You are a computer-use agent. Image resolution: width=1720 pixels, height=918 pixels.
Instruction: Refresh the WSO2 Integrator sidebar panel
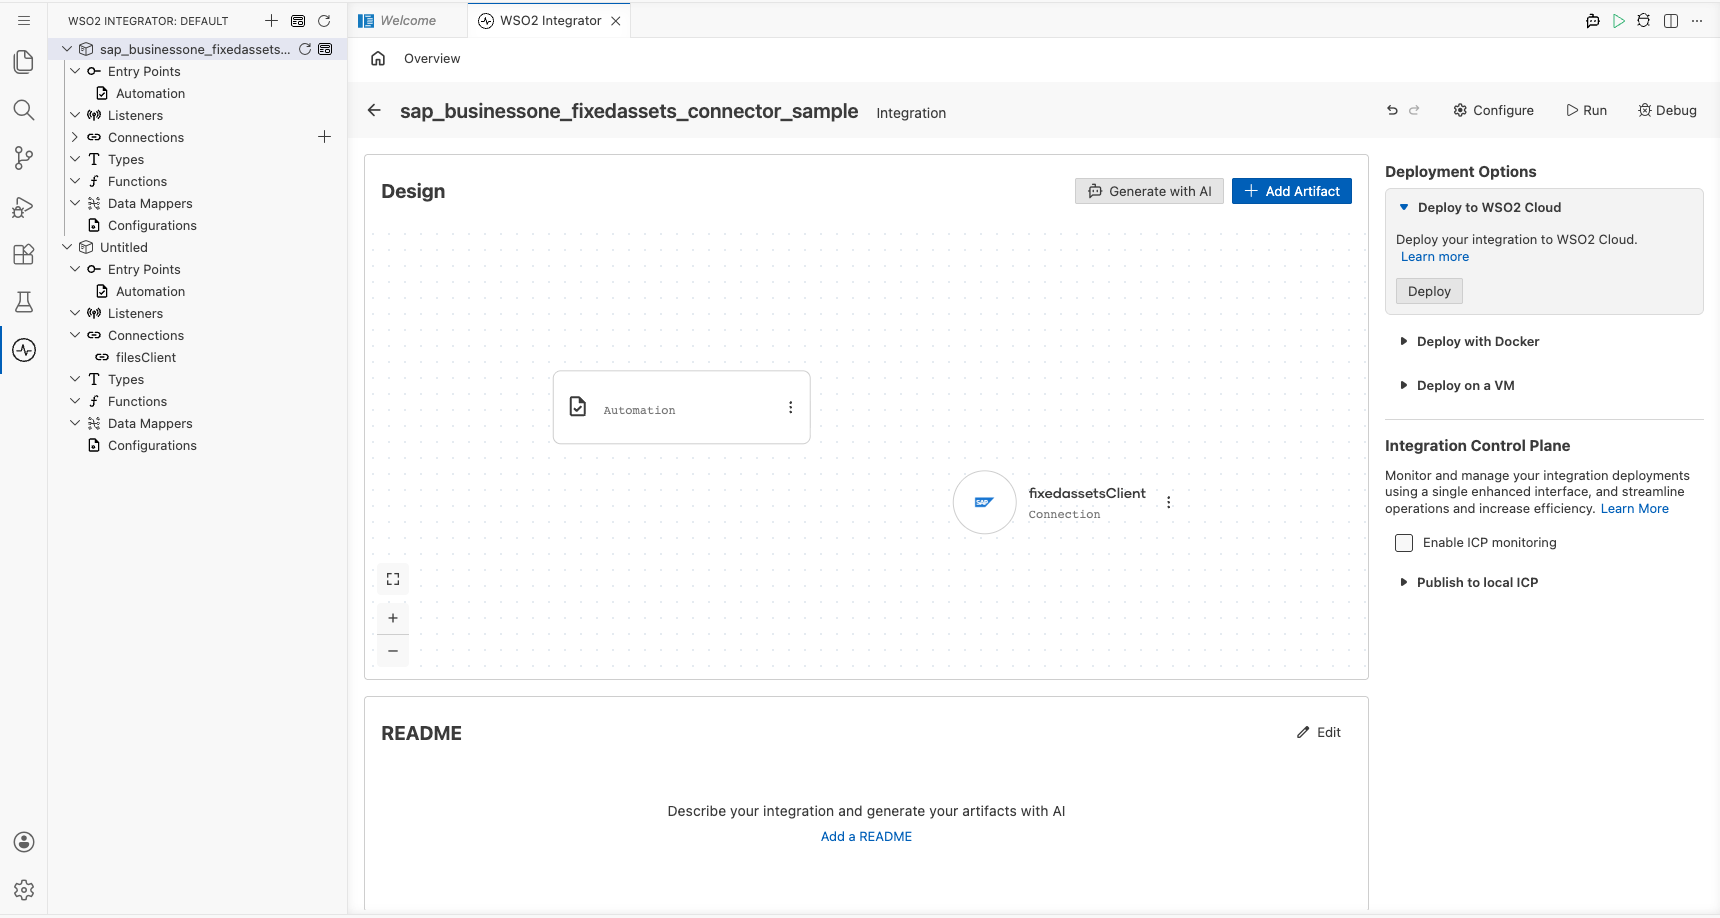click(324, 21)
